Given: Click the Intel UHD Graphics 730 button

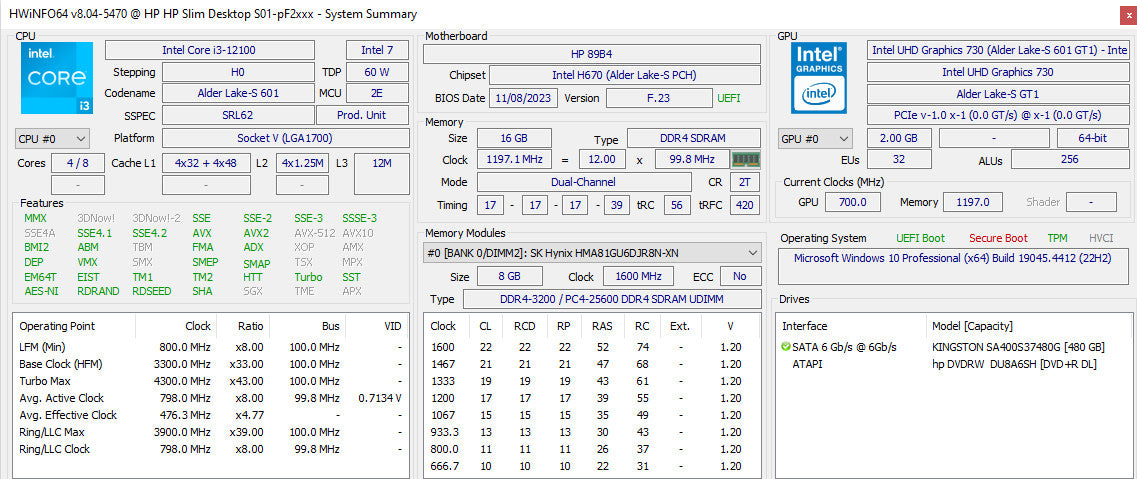Looking at the screenshot, I should pyautogui.click(x=997, y=72).
